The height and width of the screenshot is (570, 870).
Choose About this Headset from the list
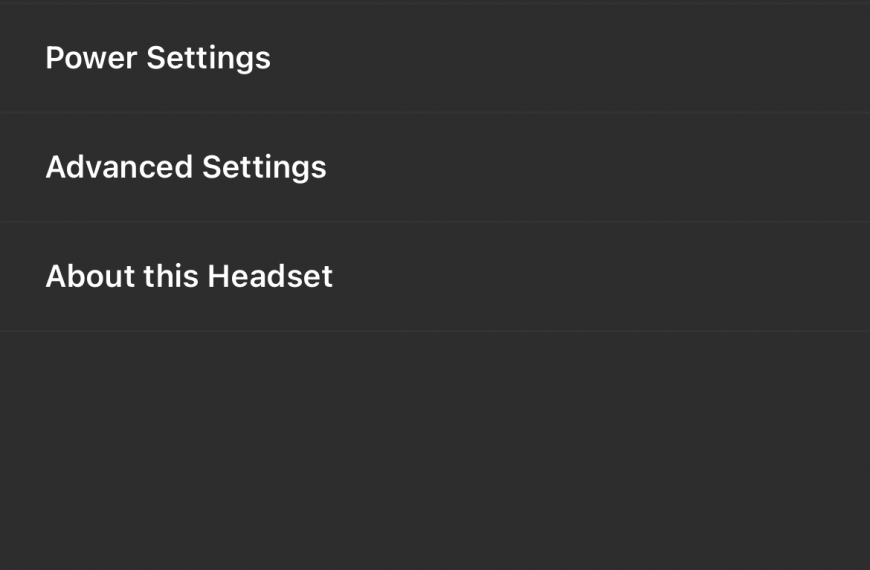[435, 276]
